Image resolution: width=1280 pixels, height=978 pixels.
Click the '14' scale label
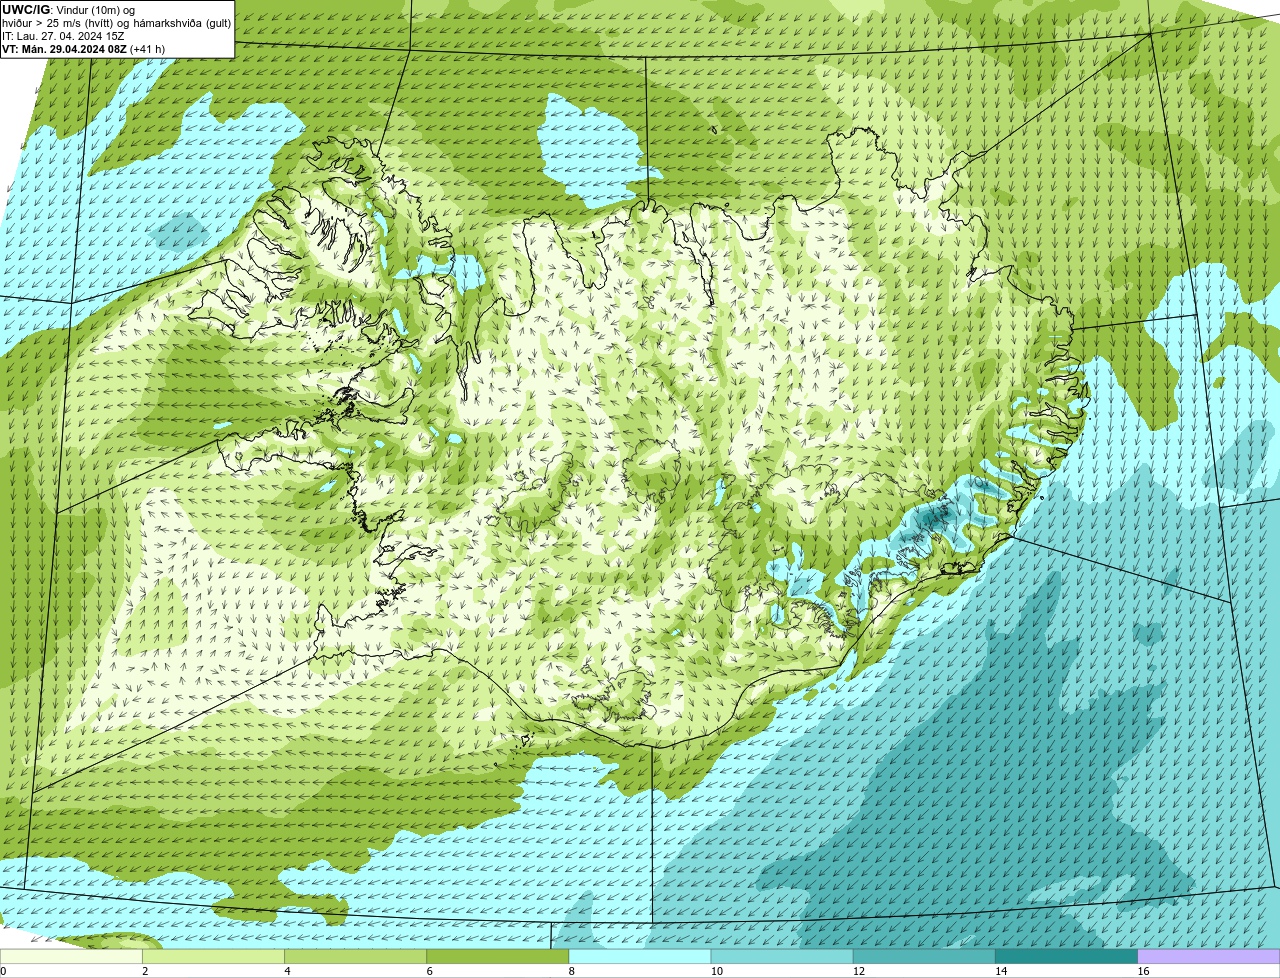tap(1000, 971)
